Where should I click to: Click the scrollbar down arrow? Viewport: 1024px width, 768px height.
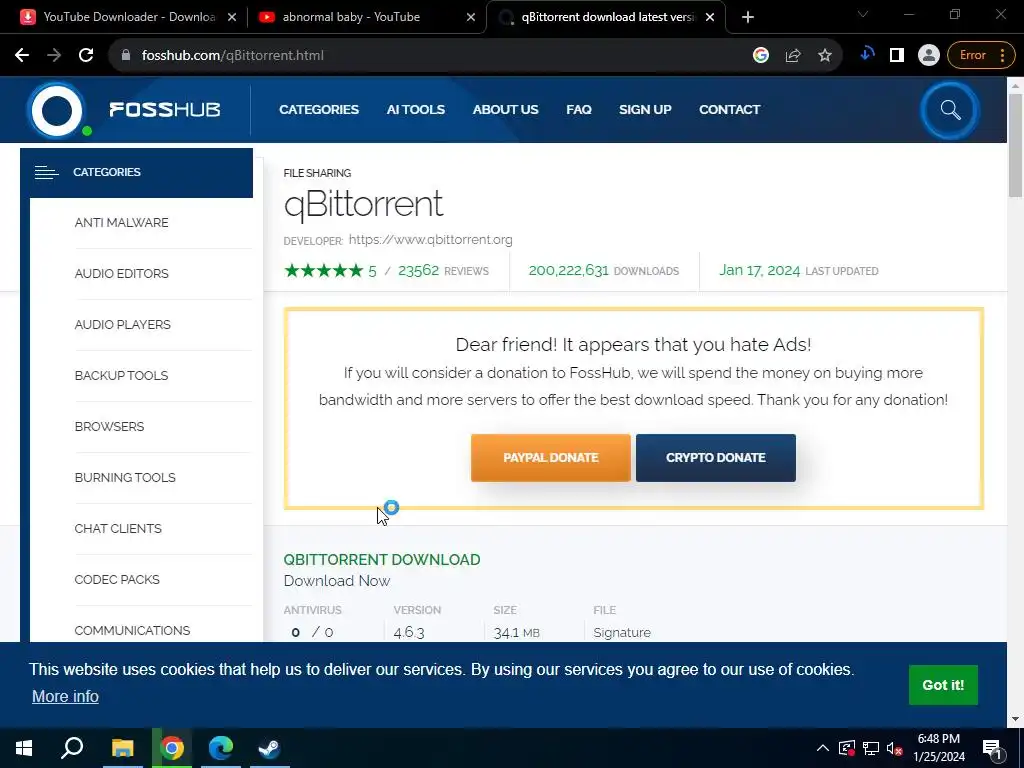pos(1015,719)
